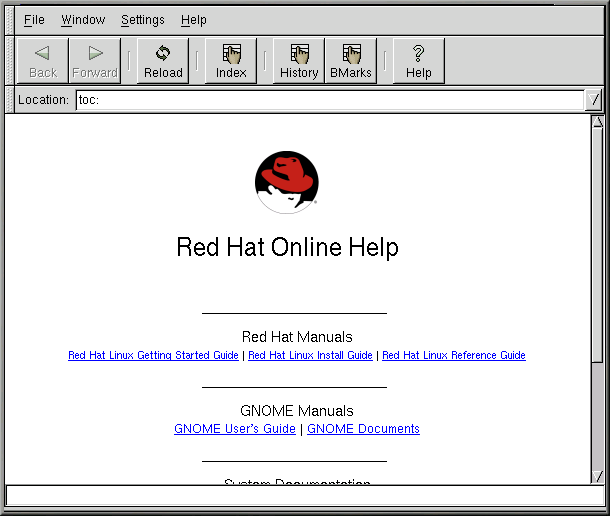Follow the Red Hat Linux Reference Guide link
Viewport: 610px width, 516px height.
tap(453, 356)
